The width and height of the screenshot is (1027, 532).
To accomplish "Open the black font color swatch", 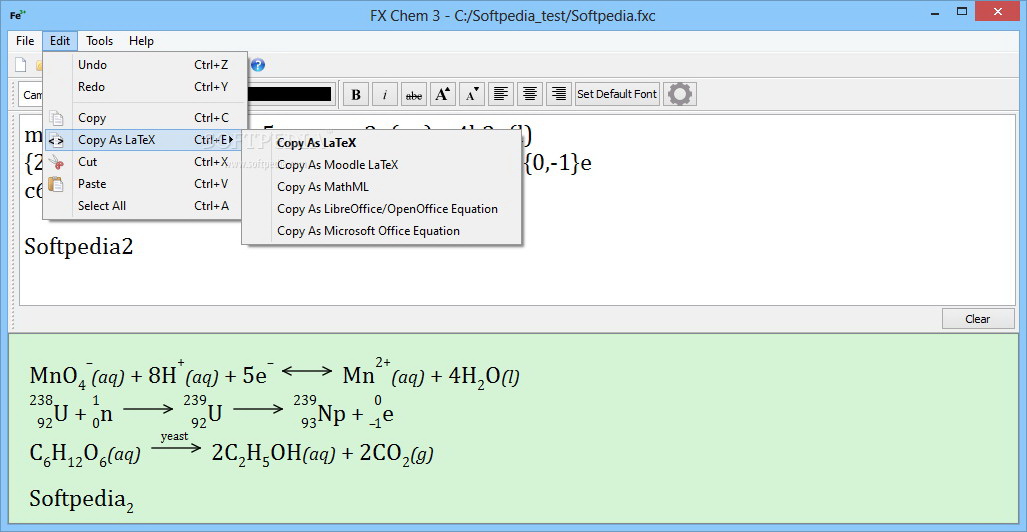I will (x=290, y=94).
